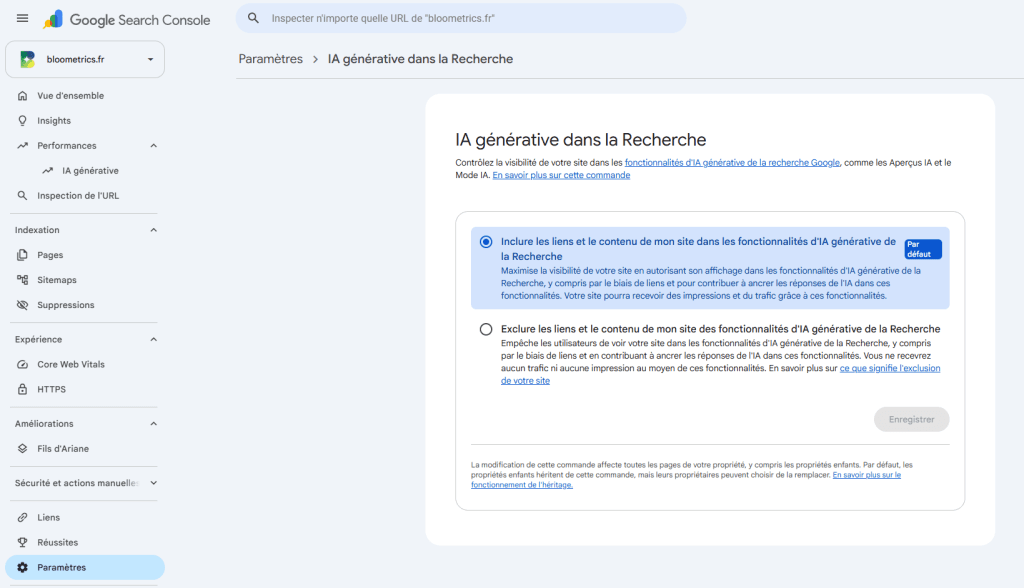Click the Sitemaps tree icon

coord(22,280)
